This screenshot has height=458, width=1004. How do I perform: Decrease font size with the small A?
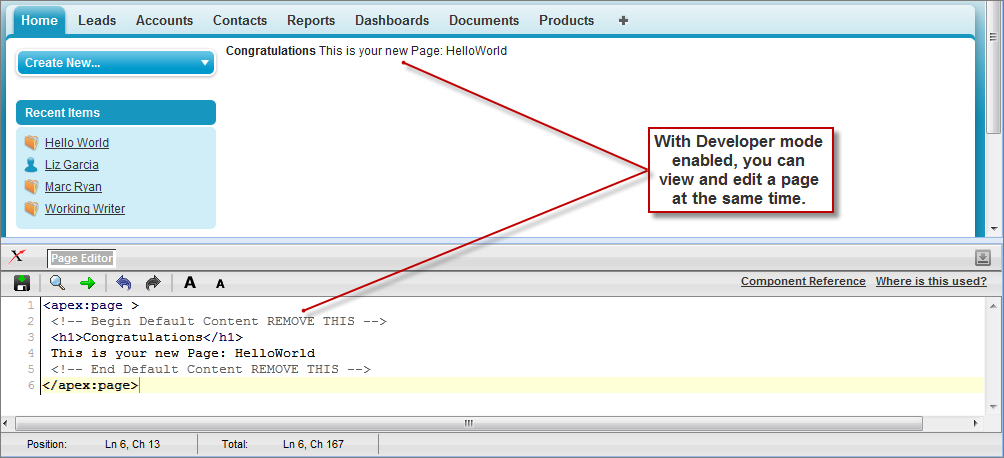click(x=220, y=284)
